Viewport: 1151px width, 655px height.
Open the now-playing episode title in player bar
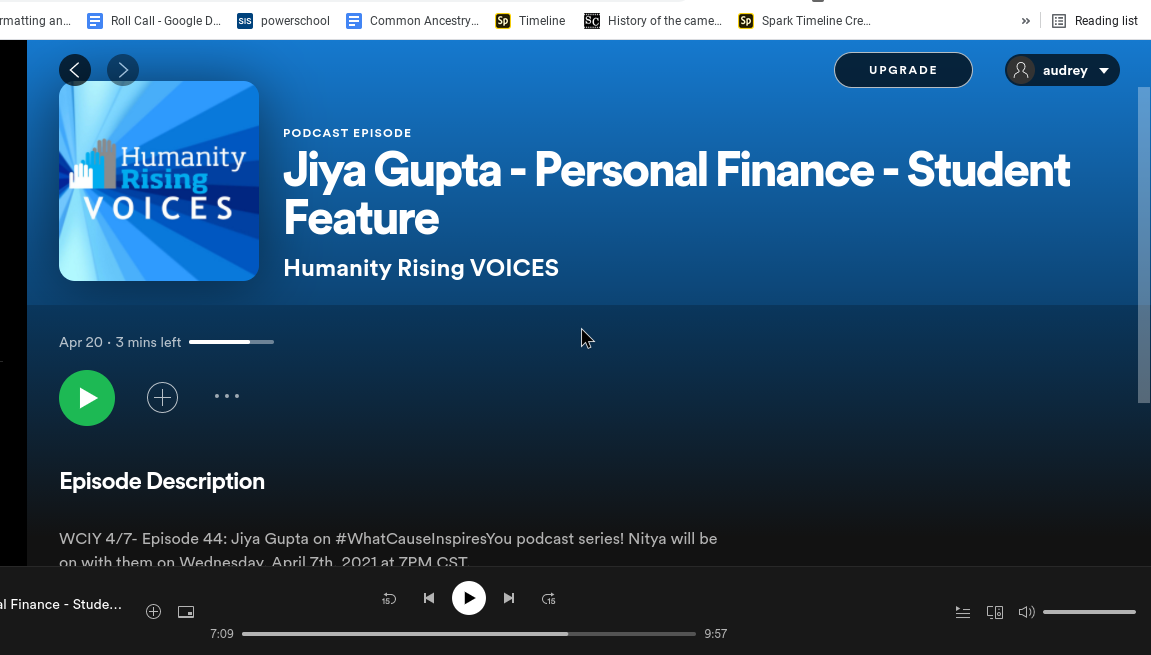pyautogui.click(x=61, y=604)
